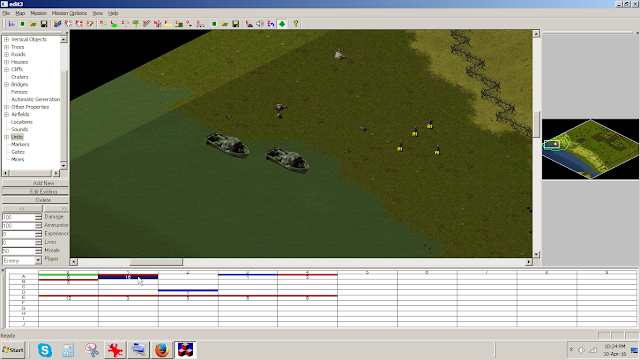Screen dimensions: 640x360
Task: Expand the Units tree node
Action: tap(7, 137)
